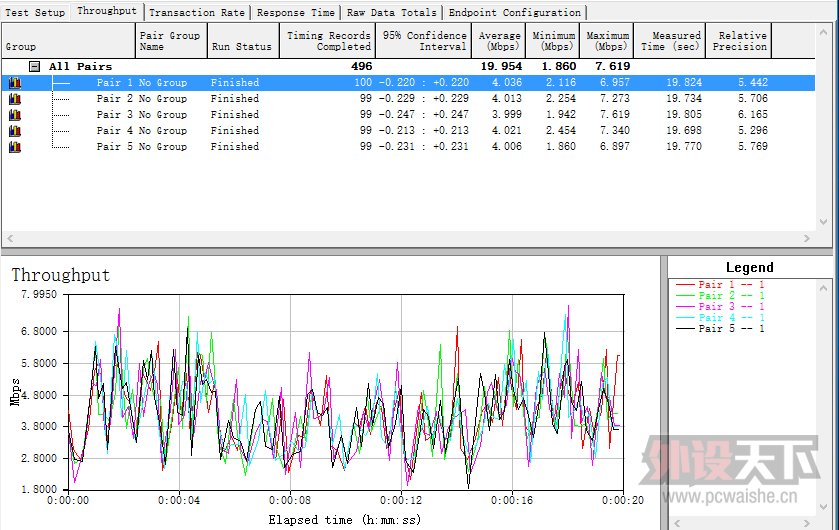Screen dimensions: 839x530
Task: Click the 95% Confidence Interval header
Action: (423, 41)
